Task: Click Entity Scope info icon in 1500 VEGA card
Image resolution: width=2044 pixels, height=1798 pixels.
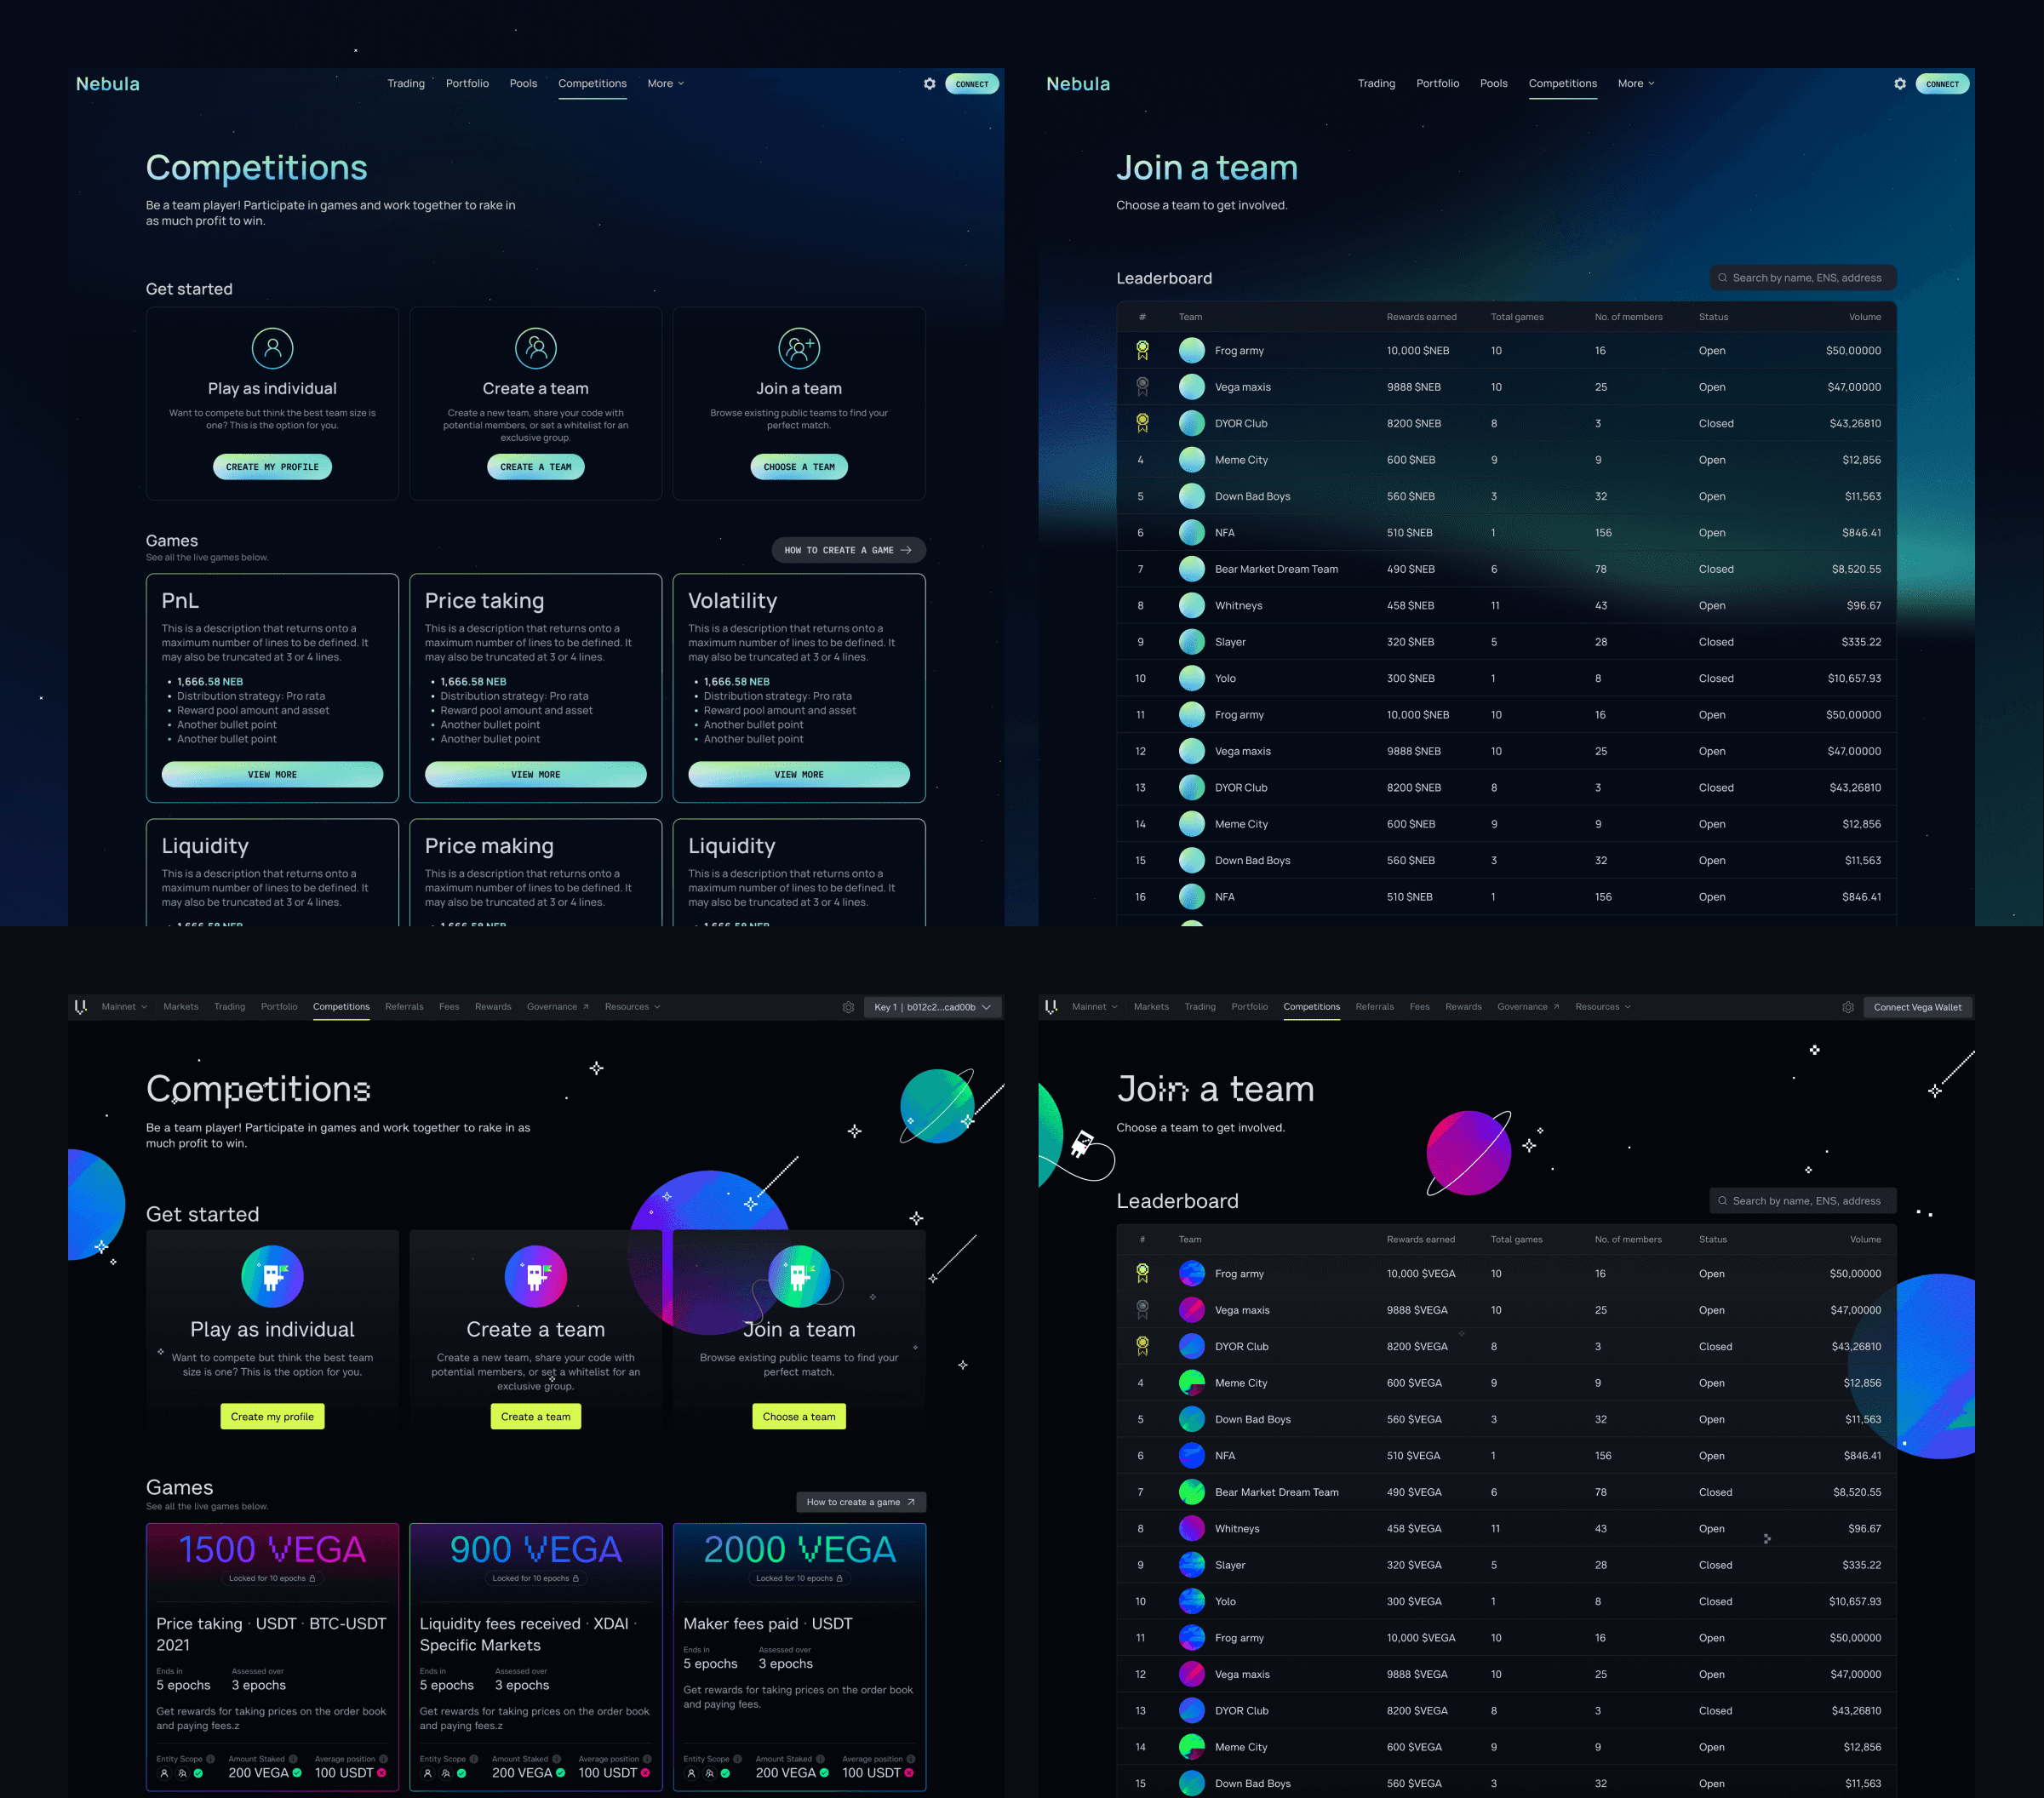Action: coord(210,1759)
